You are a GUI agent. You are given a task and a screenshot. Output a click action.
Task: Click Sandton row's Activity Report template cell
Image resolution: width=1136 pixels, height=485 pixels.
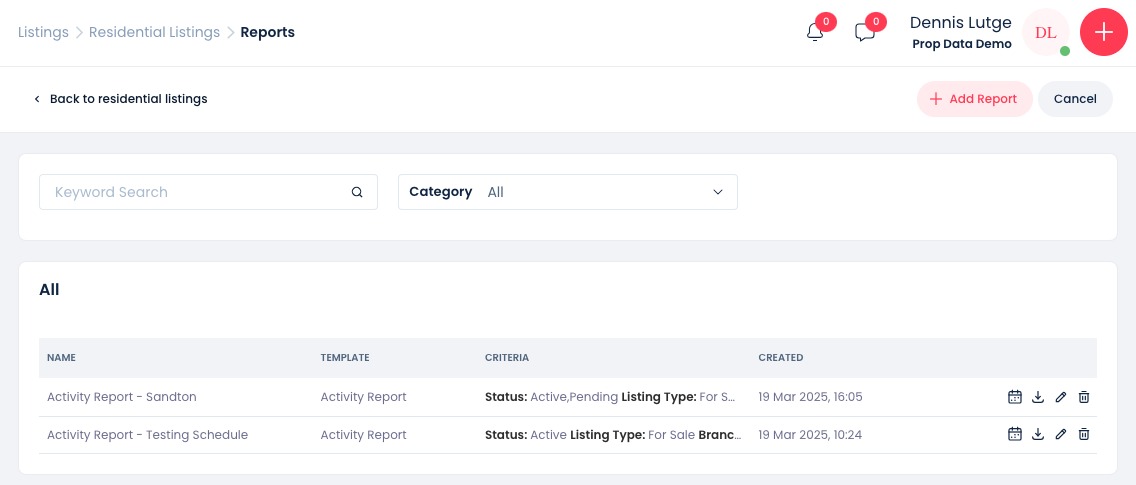click(363, 397)
